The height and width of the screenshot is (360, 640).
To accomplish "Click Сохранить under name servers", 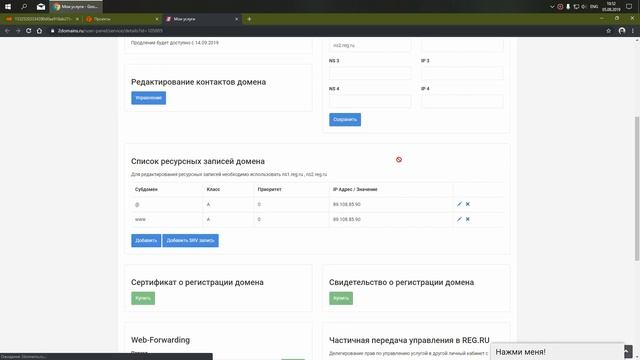I will [x=345, y=120].
